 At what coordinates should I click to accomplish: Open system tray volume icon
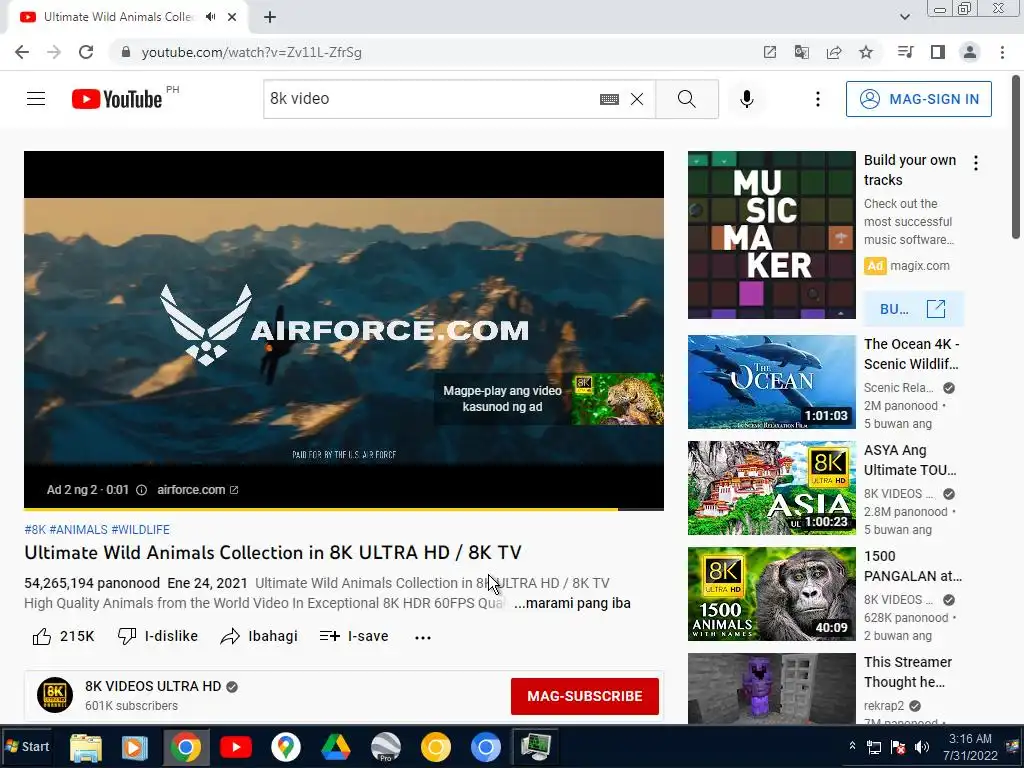(921, 747)
